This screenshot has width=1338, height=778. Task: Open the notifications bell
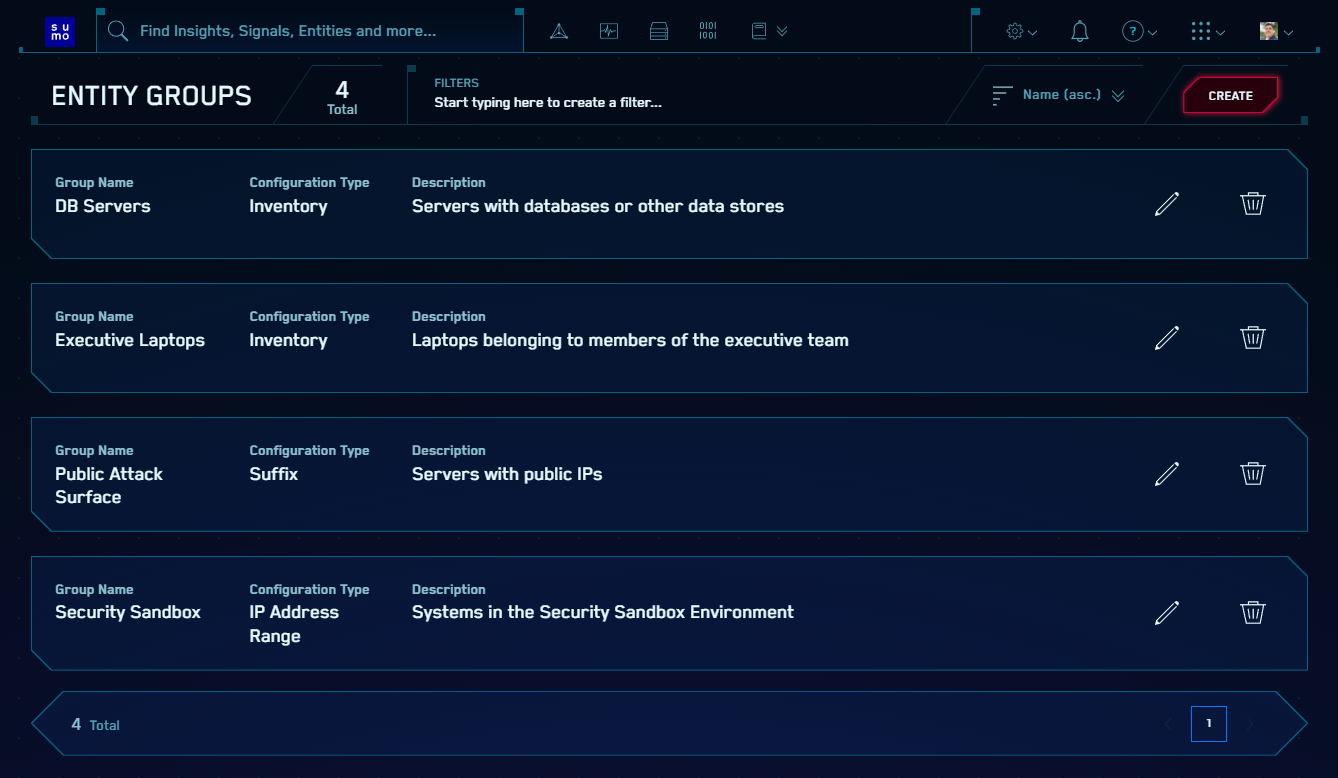[x=1079, y=31]
